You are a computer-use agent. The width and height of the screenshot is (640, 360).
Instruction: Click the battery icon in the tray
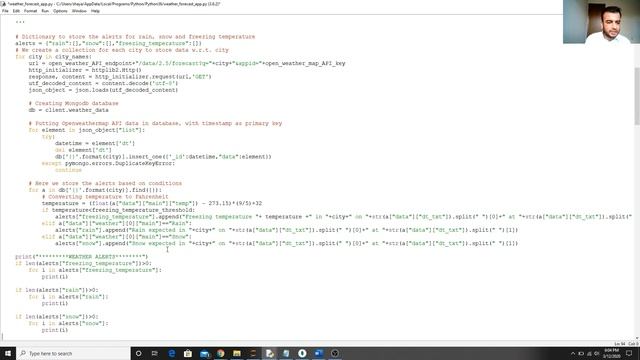[581, 353]
